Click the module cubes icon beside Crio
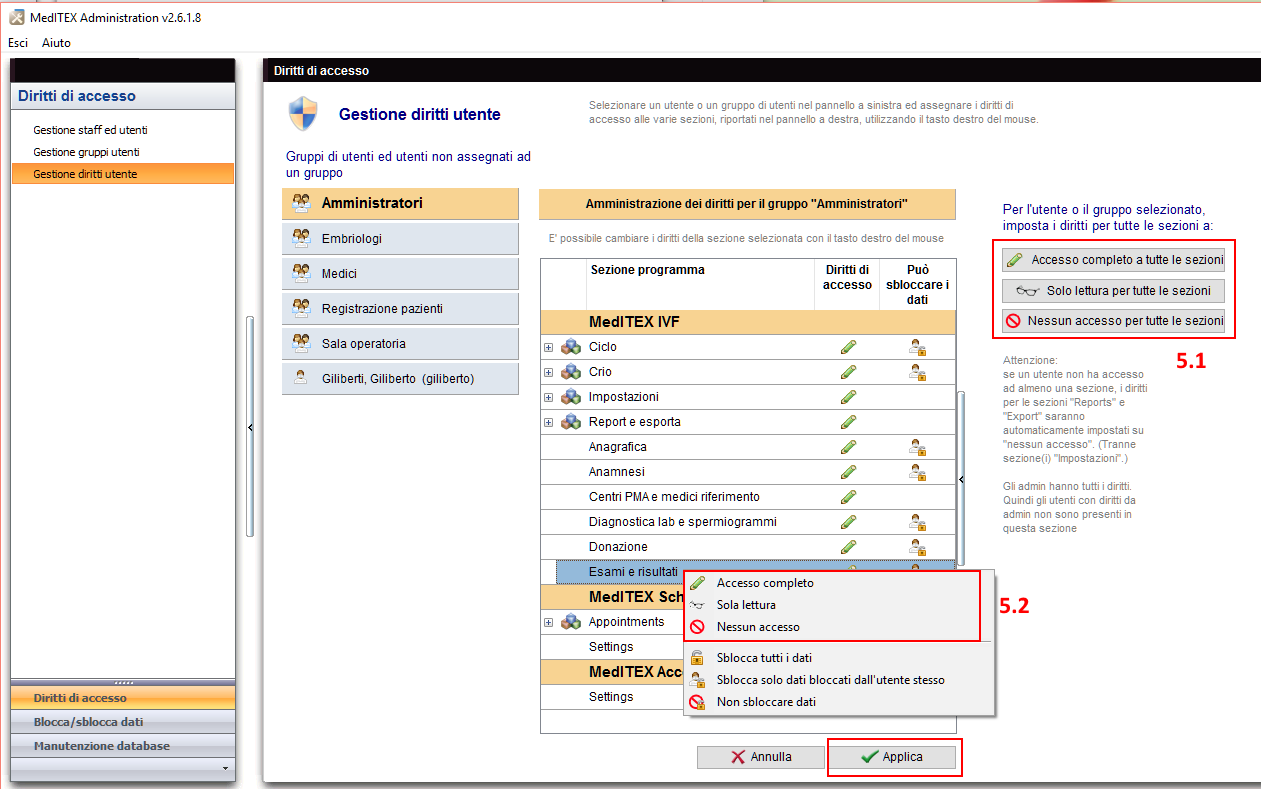 pos(571,372)
